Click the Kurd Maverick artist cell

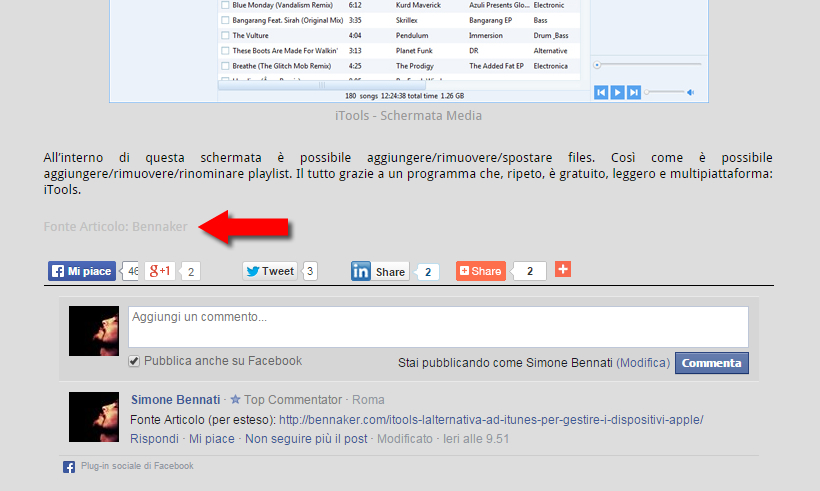coord(418,5)
